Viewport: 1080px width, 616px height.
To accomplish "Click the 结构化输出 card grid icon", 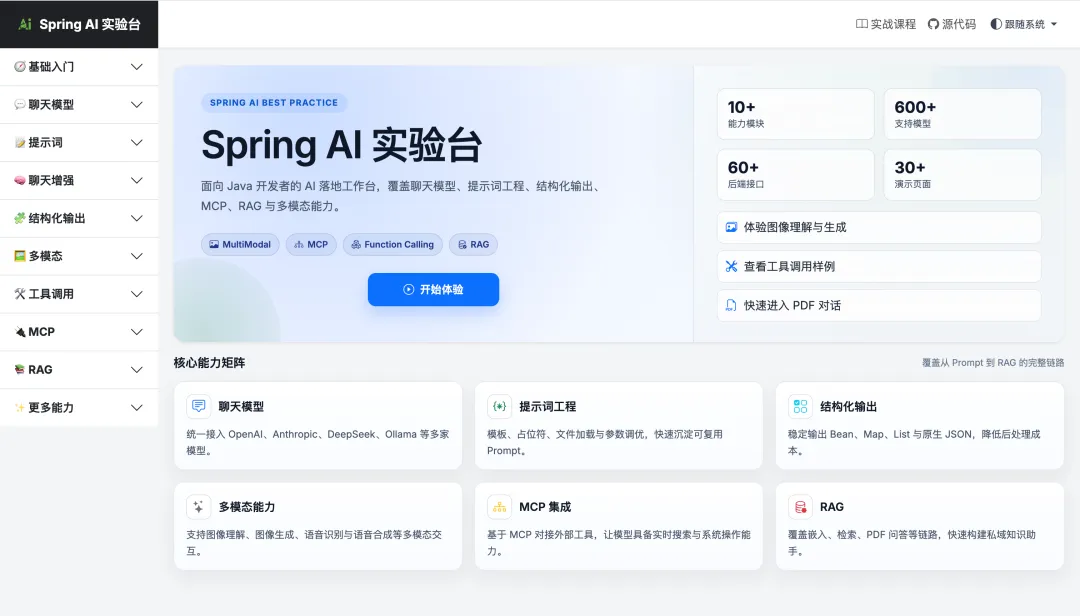I will pos(800,407).
